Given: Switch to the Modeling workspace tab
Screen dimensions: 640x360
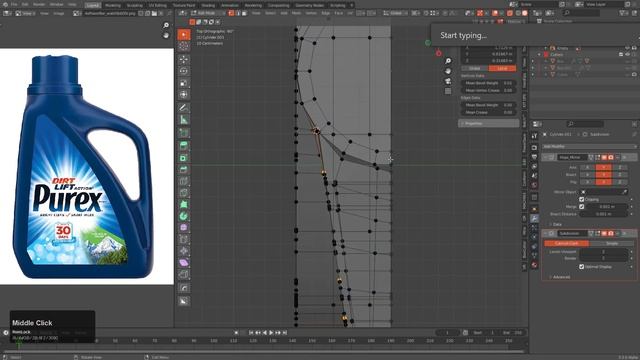Looking at the screenshot, I should (x=113, y=5).
